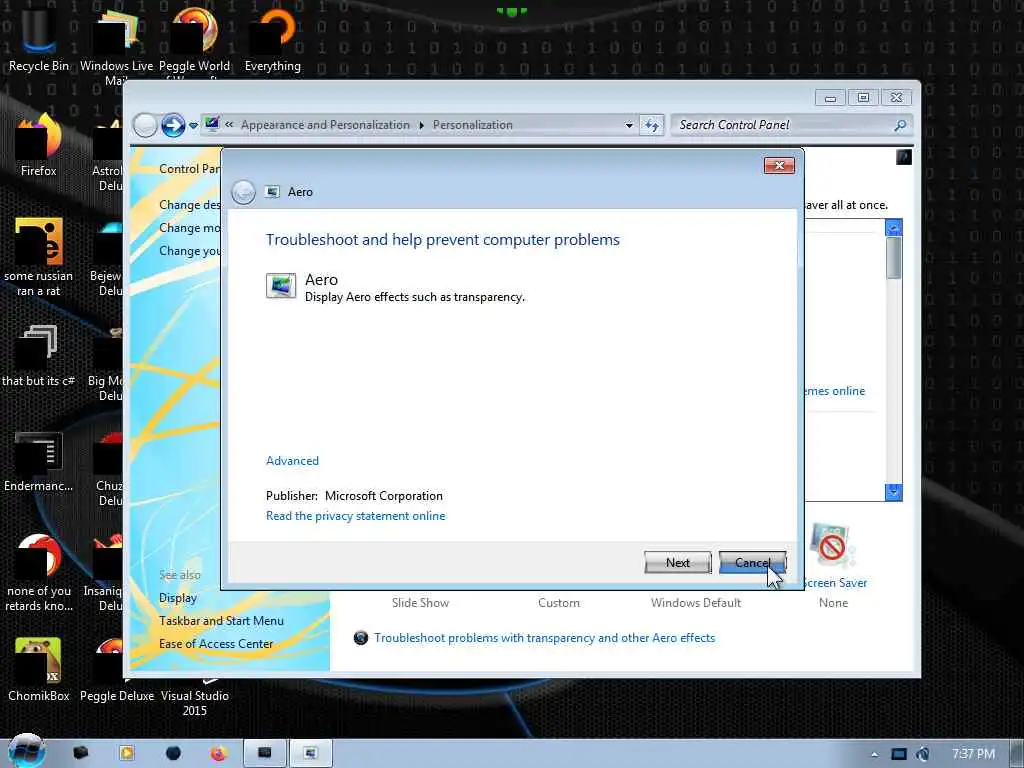Select the Endermanc... desktop icon
This screenshot has height=768, width=1024.
coord(38,461)
